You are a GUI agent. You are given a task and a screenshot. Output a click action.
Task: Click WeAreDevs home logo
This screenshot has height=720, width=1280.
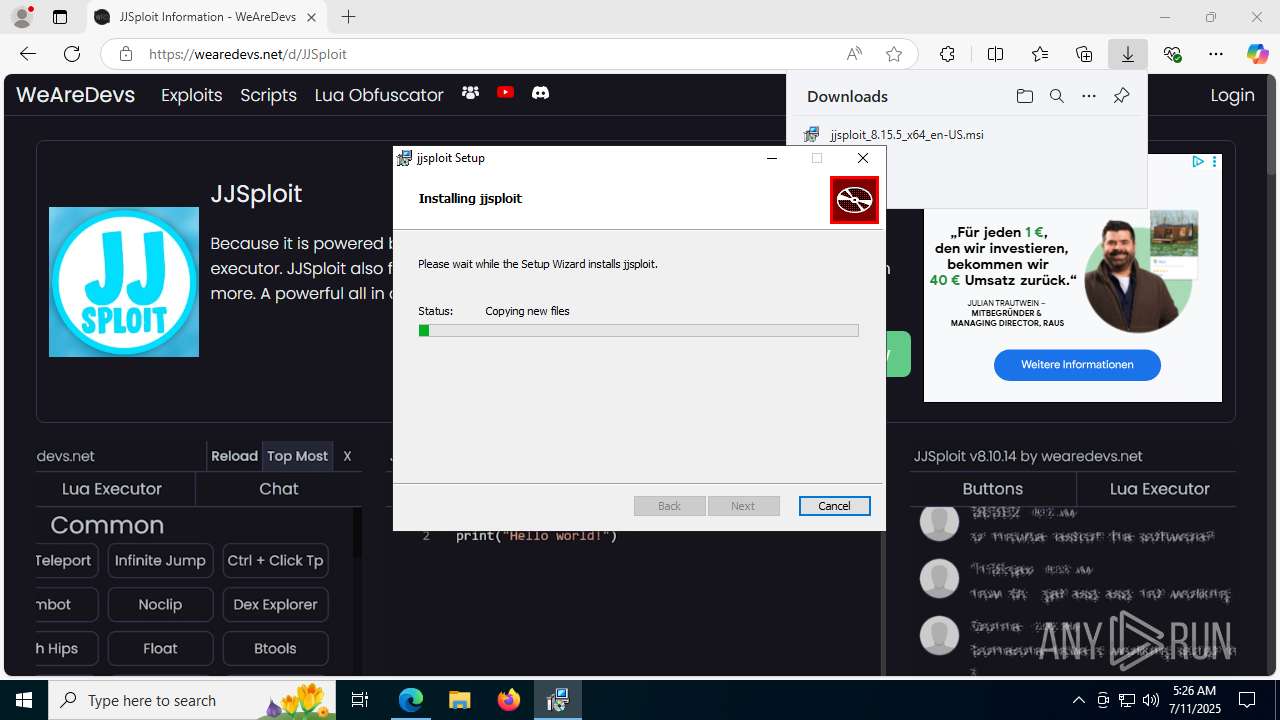76,95
